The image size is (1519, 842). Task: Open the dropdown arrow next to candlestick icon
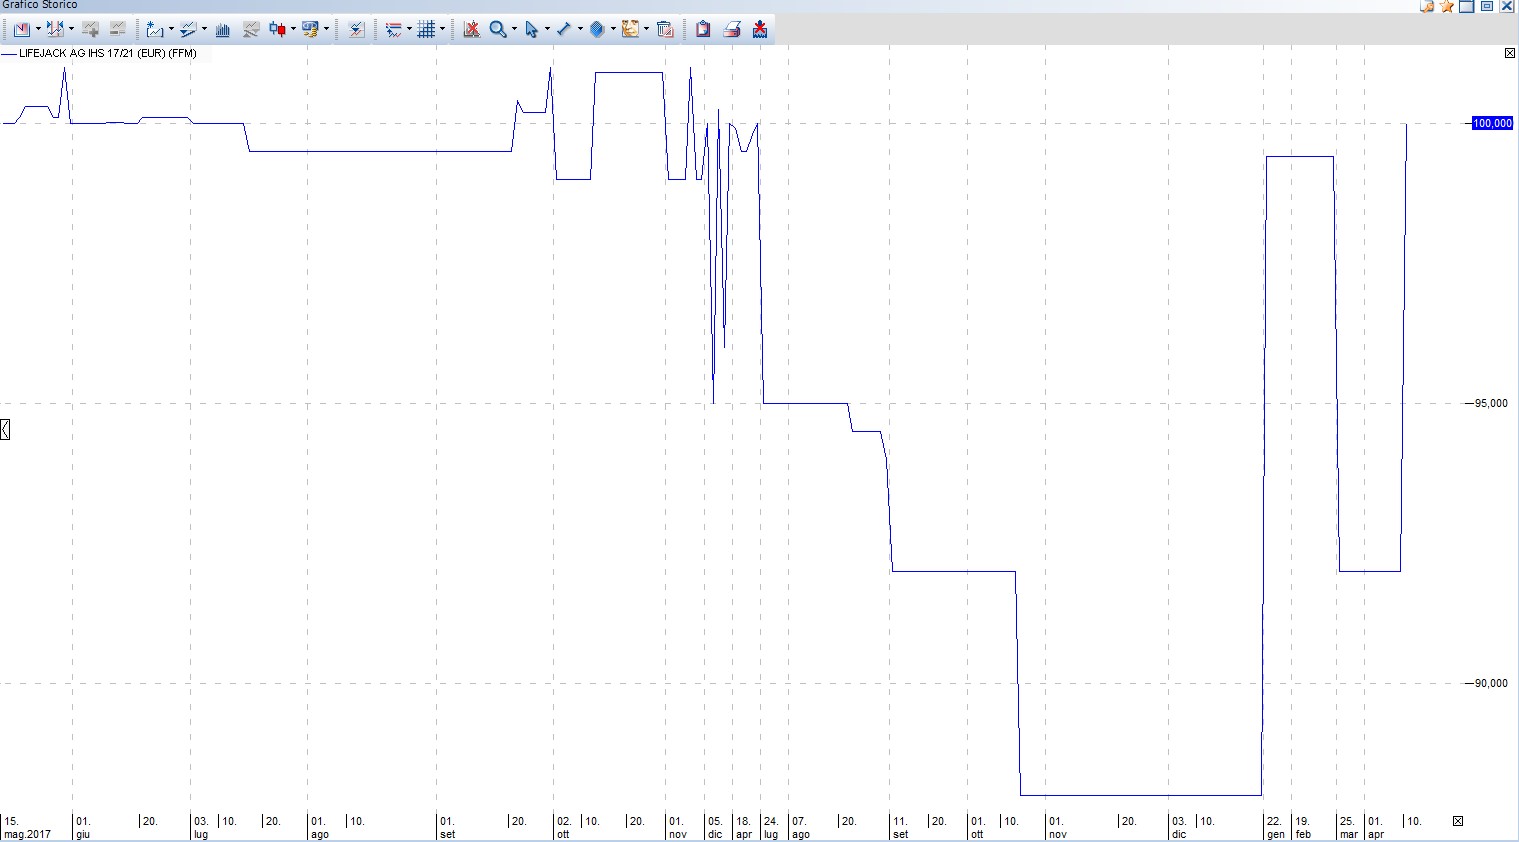tap(293, 29)
